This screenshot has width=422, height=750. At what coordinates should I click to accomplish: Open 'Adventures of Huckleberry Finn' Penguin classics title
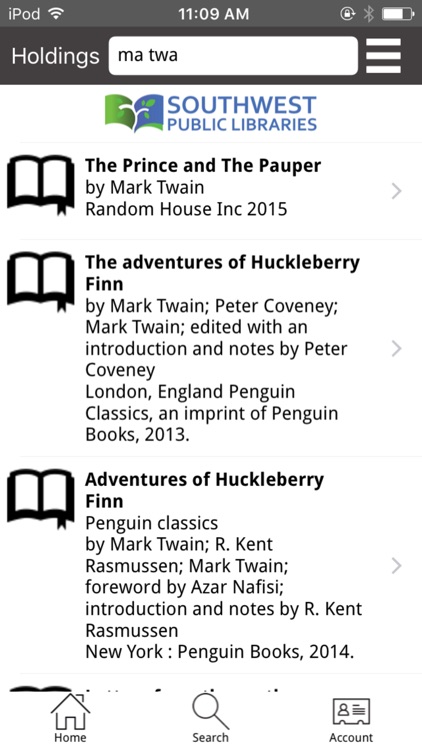(204, 490)
